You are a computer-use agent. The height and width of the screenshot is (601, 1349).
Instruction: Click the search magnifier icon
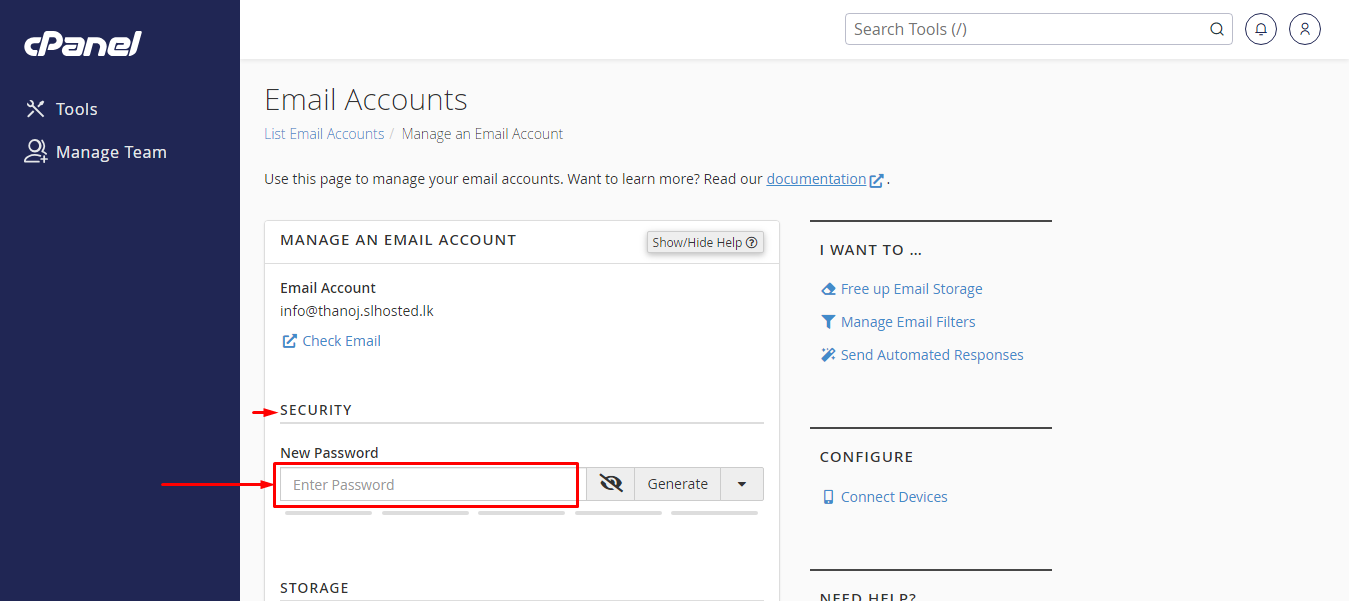coord(1217,29)
